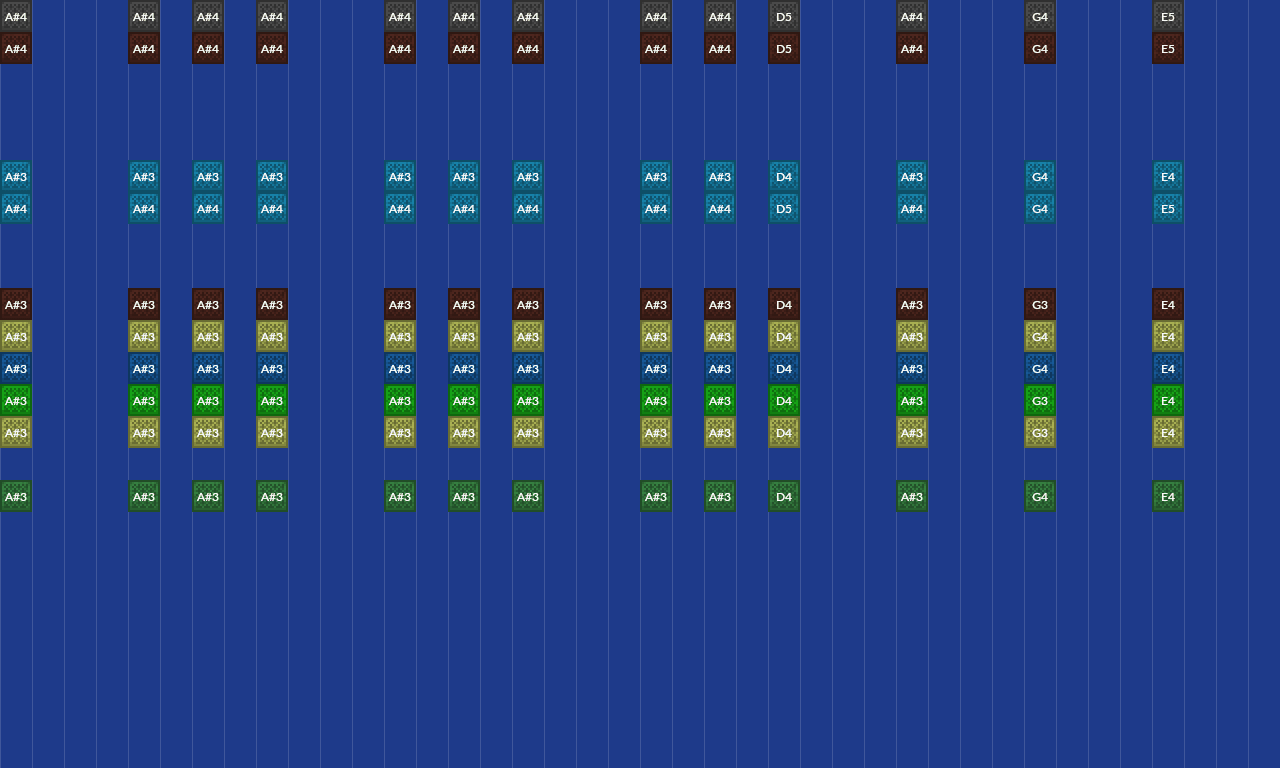Select the blue G4 note block
This screenshot has width=1280, height=768.
point(1040,368)
